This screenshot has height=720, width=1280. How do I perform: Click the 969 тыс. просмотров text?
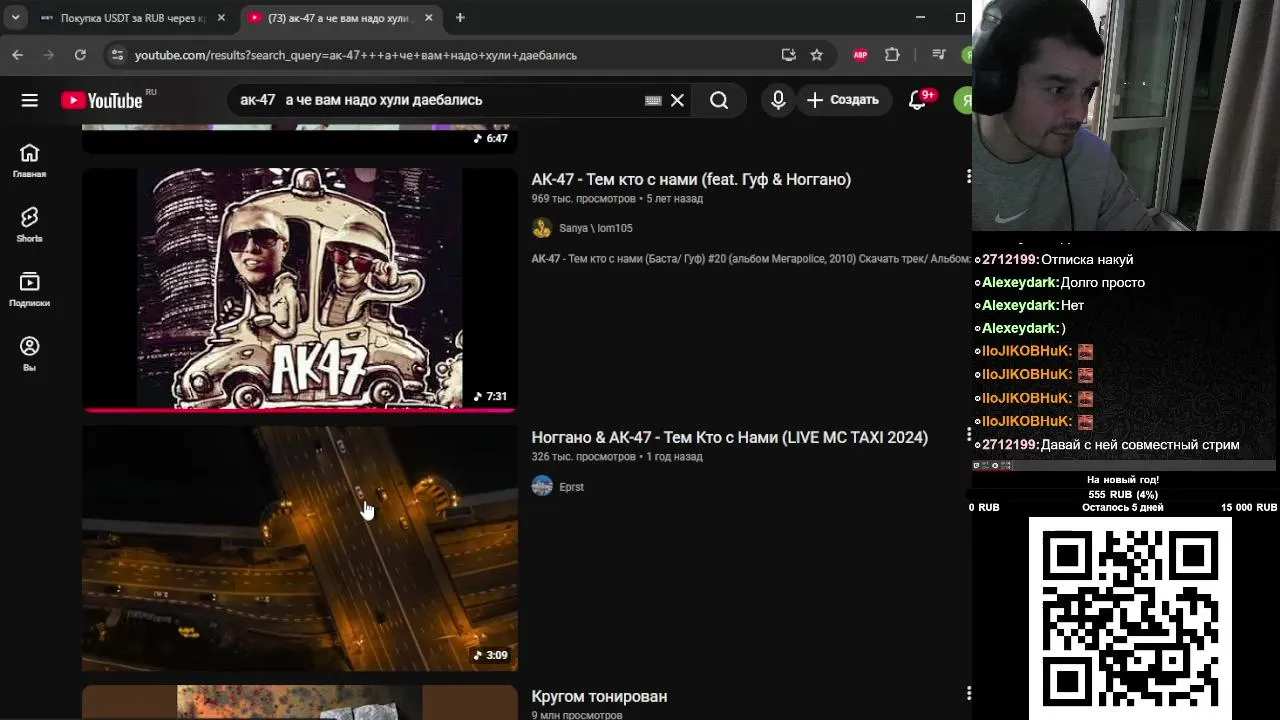coord(585,199)
